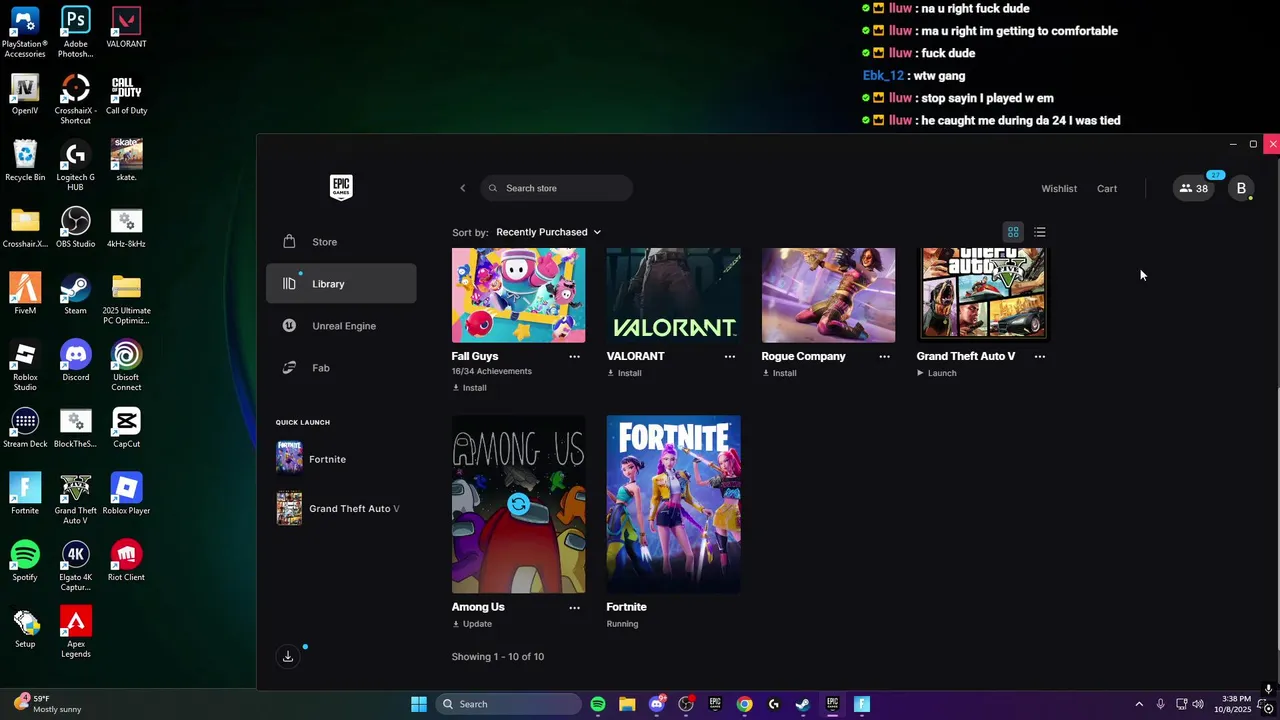The height and width of the screenshot is (720, 1280).
Task: Open FiveM desktop shortcut
Action: [25, 295]
